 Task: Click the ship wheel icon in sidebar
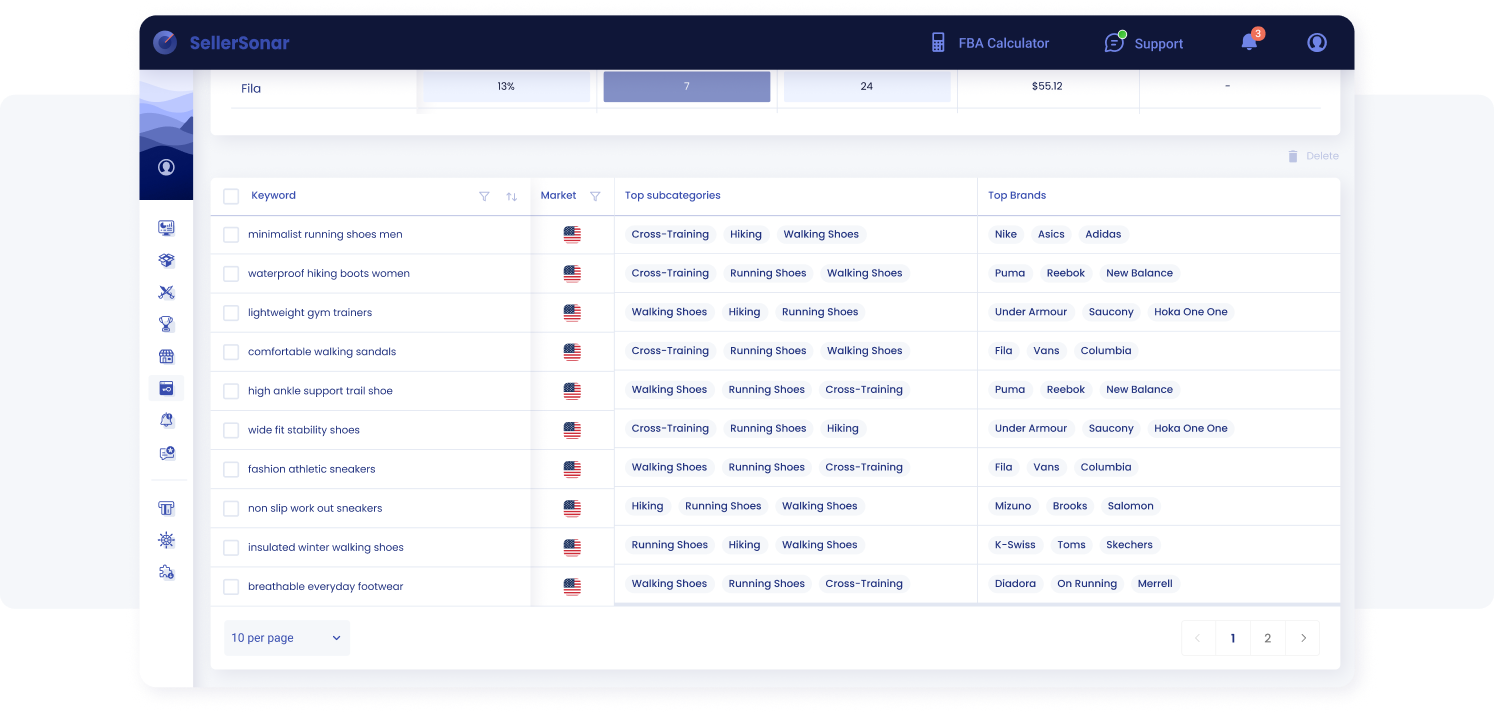166,540
